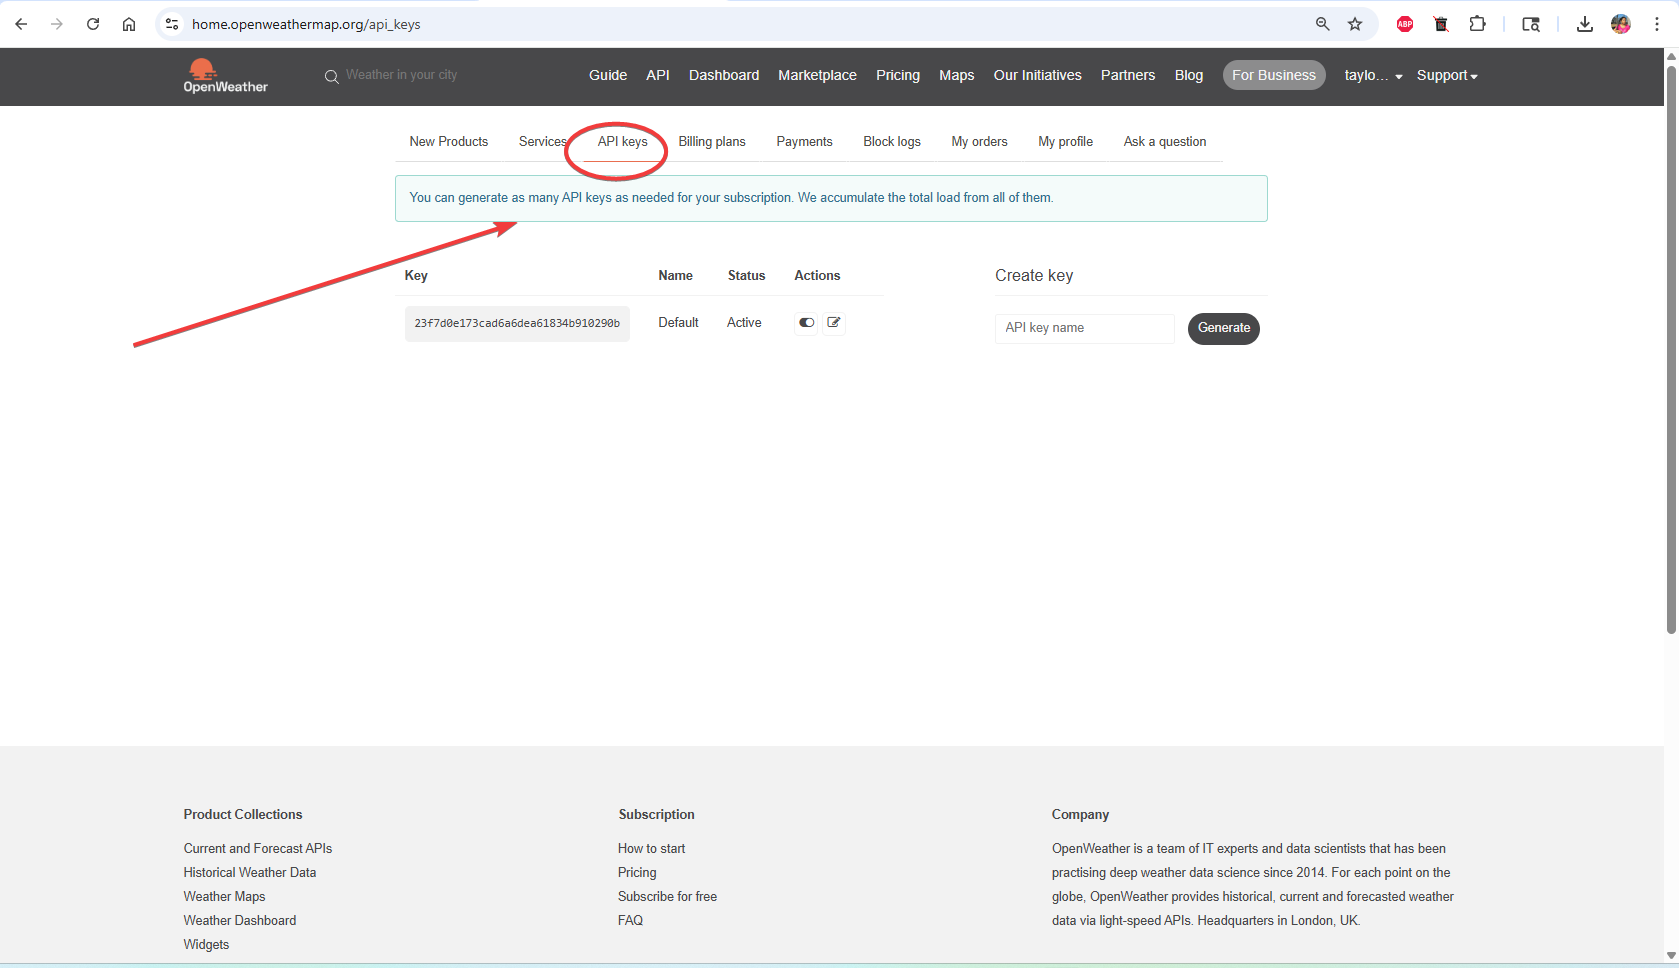Open Pricing link under Subscription

(x=637, y=872)
